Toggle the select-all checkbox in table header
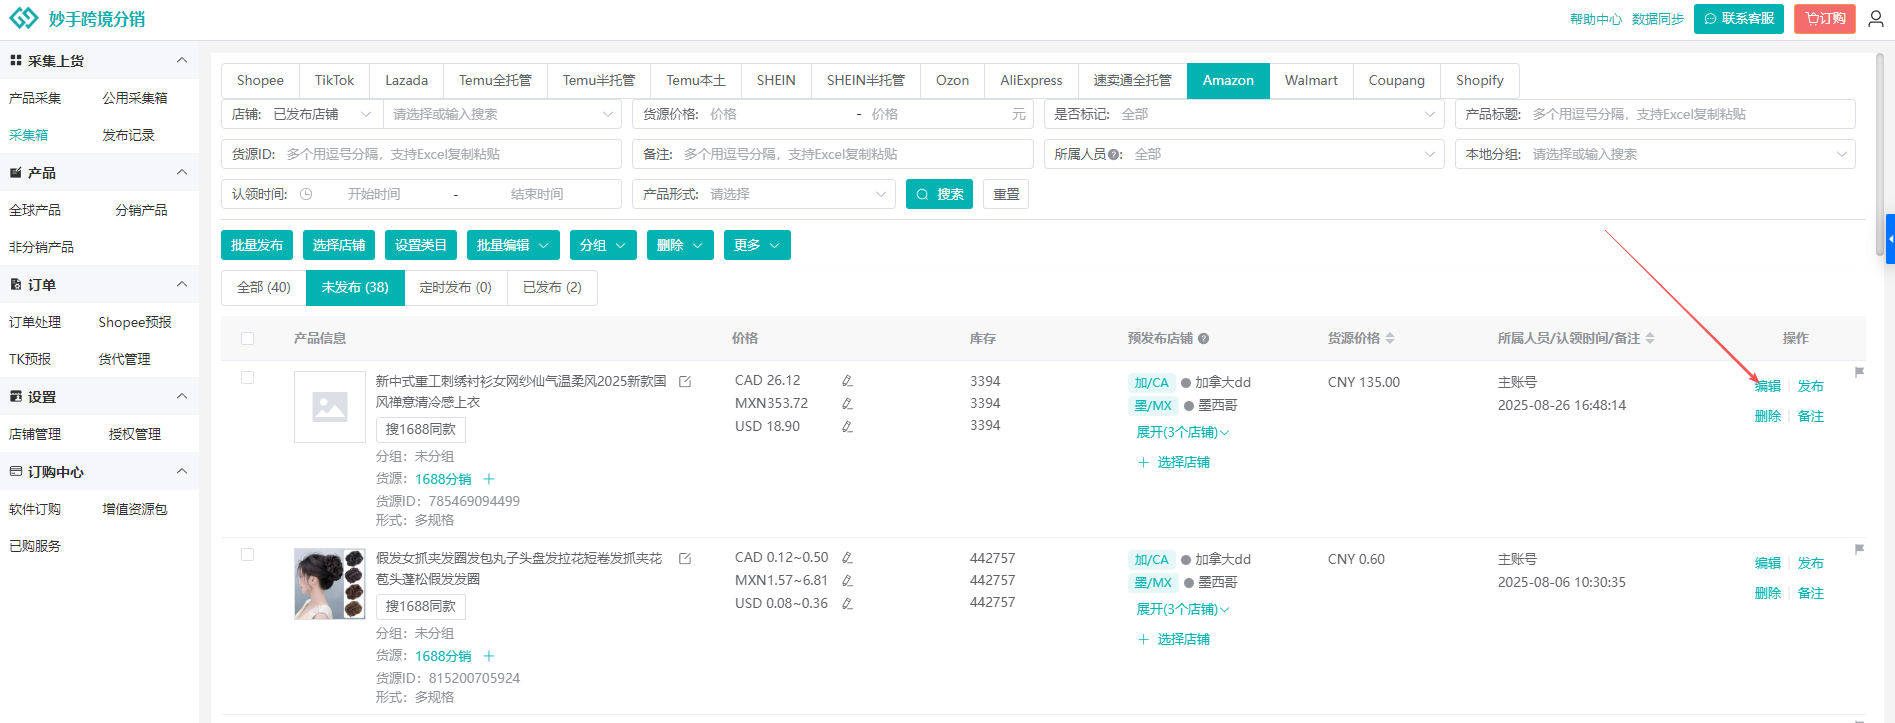This screenshot has width=1895, height=723. click(x=248, y=339)
